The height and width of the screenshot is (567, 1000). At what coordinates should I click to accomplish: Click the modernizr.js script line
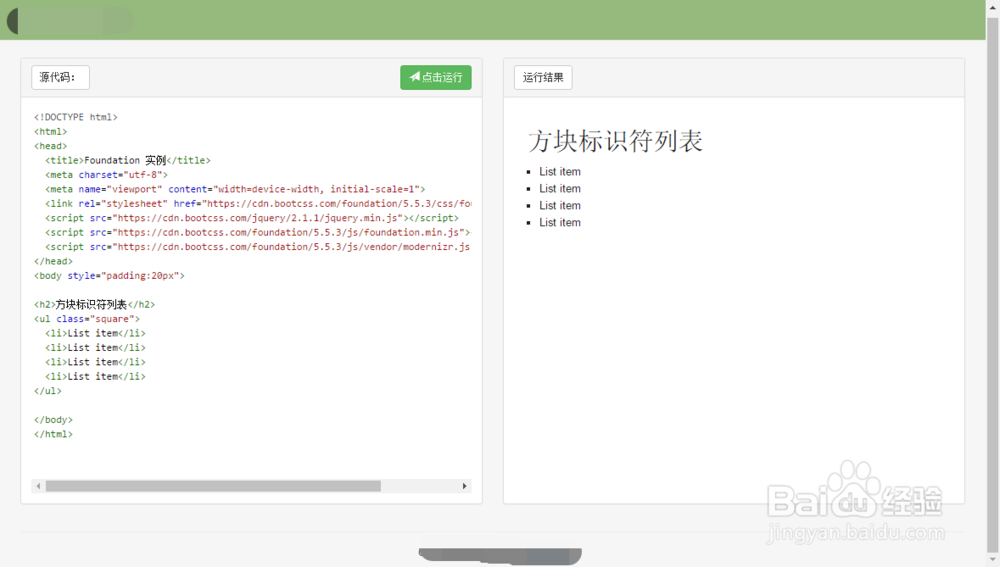click(258, 247)
